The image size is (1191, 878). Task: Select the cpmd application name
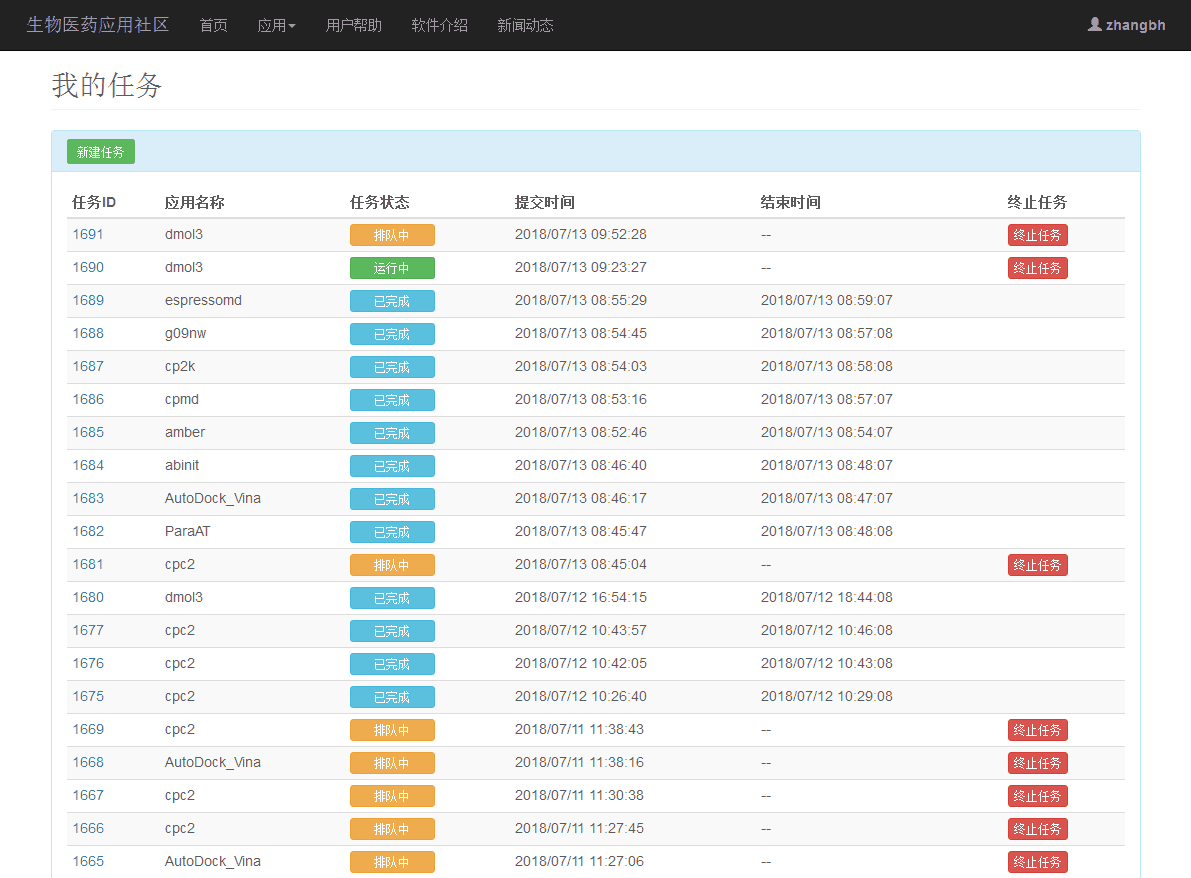[x=182, y=400]
